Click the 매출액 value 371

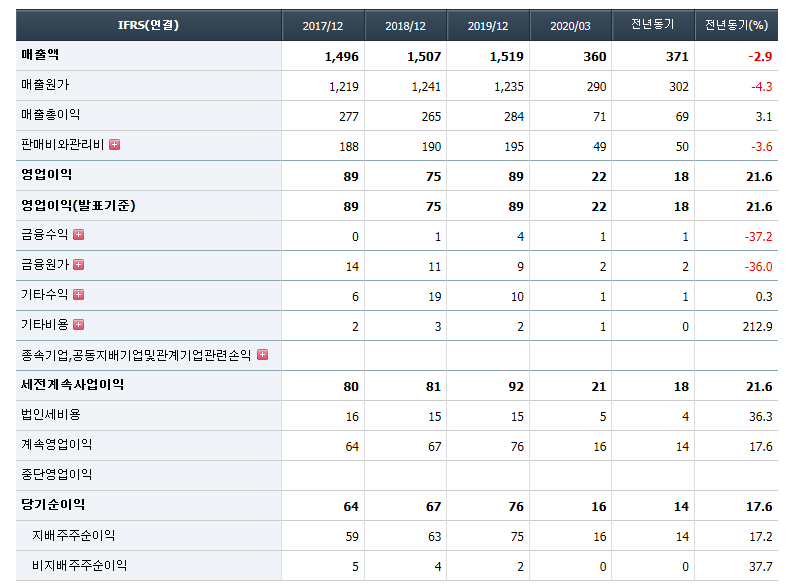(x=677, y=57)
